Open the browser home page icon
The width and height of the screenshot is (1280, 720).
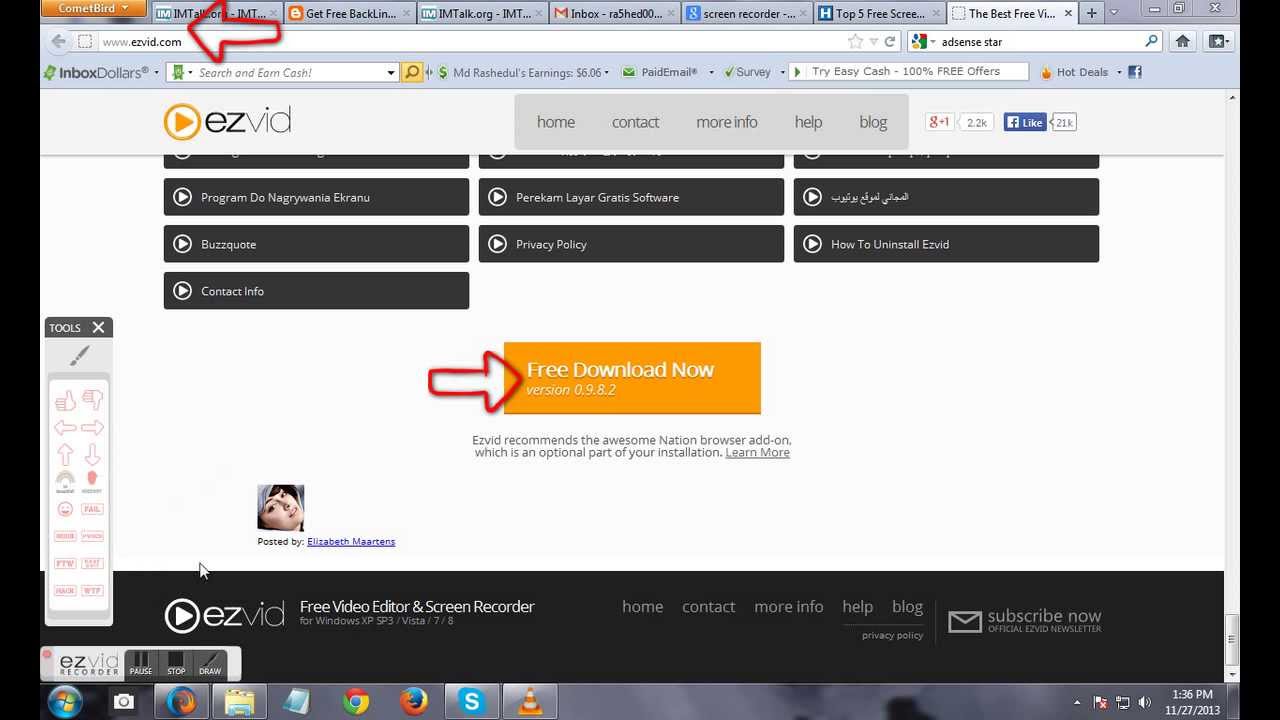tap(1183, 41)
